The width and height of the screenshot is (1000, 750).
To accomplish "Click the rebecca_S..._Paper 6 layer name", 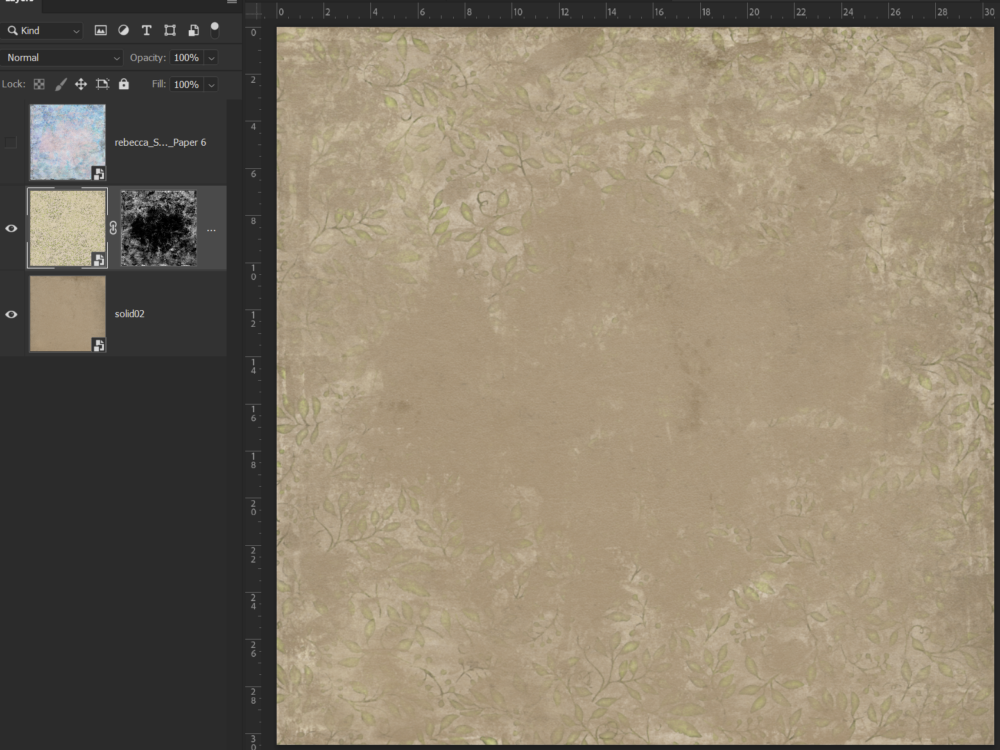I will [x=160, y=142].
